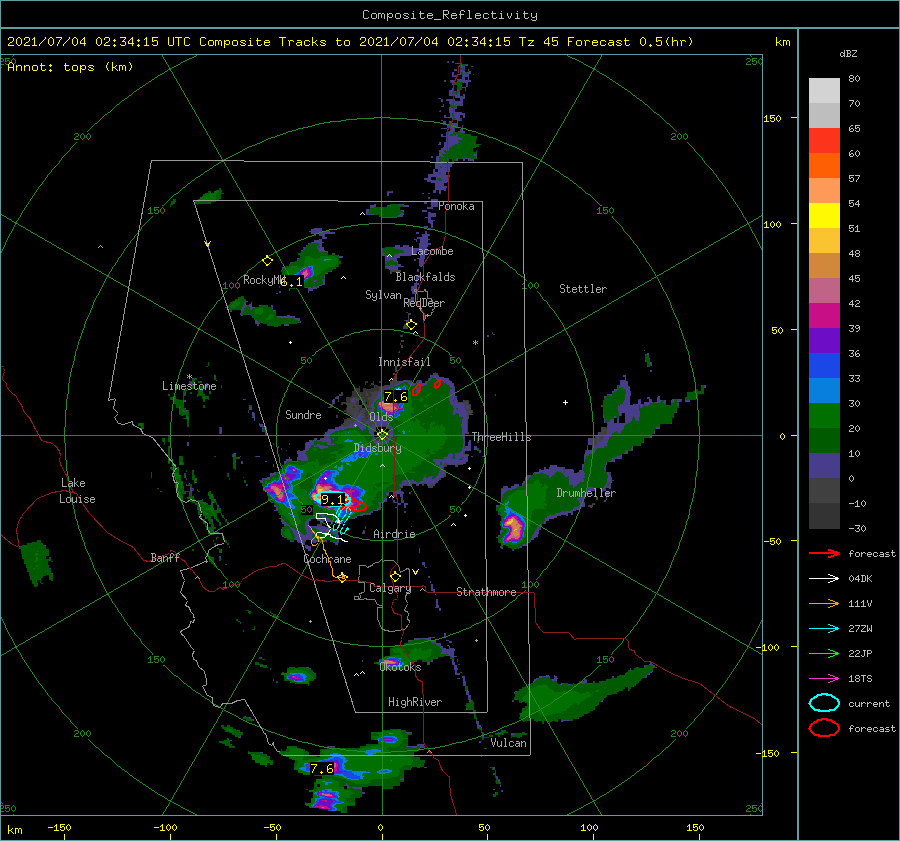This screenshot has width=900, height=841.
Task: Click the Sundre town label
Action: (303, 414)
